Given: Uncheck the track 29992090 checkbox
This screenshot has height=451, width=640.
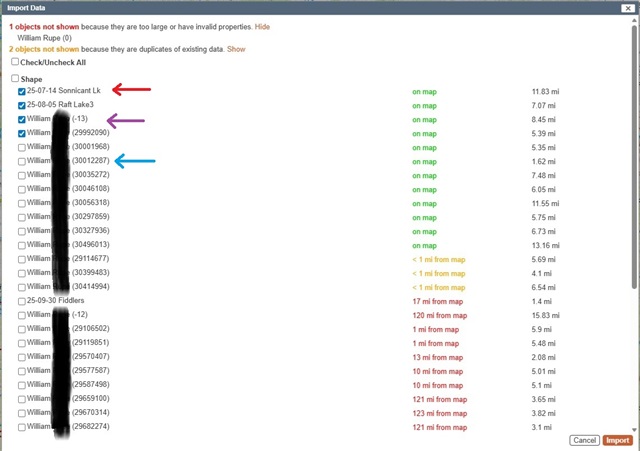Looking at the screenshot, I should (22, 133).
